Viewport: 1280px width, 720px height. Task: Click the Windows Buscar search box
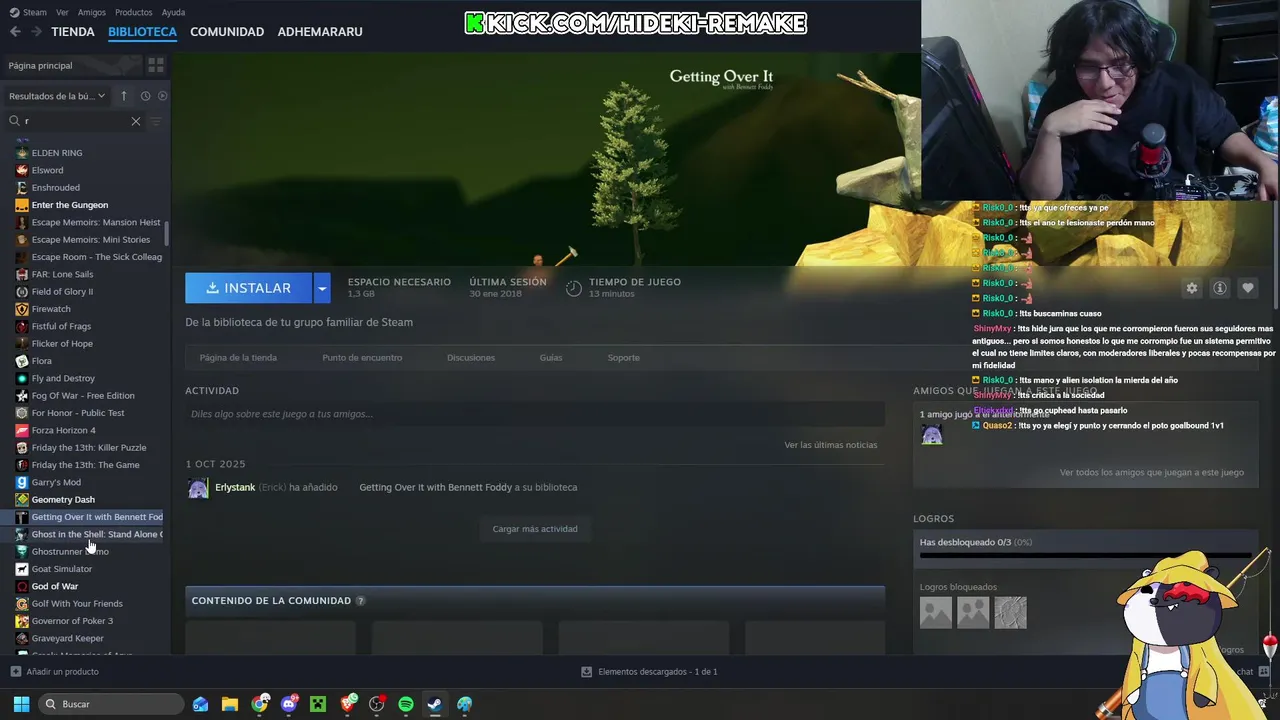[x=112, y=704]
